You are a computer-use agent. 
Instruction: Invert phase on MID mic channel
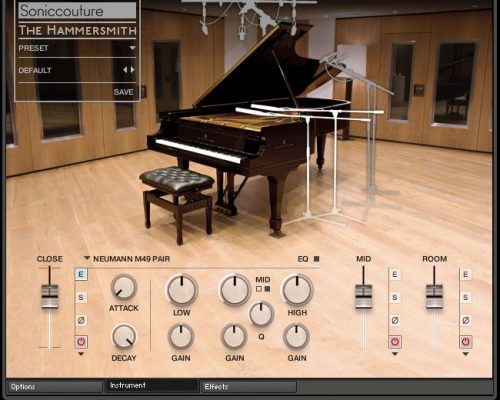pyautogui.click(x=395, y=320)
